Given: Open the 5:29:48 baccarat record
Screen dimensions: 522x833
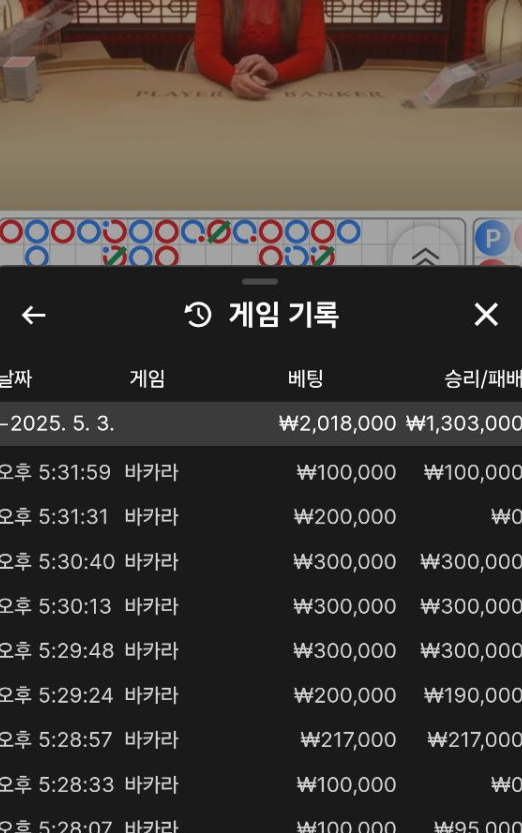Looking at the screenshot, I should (261, 651).
